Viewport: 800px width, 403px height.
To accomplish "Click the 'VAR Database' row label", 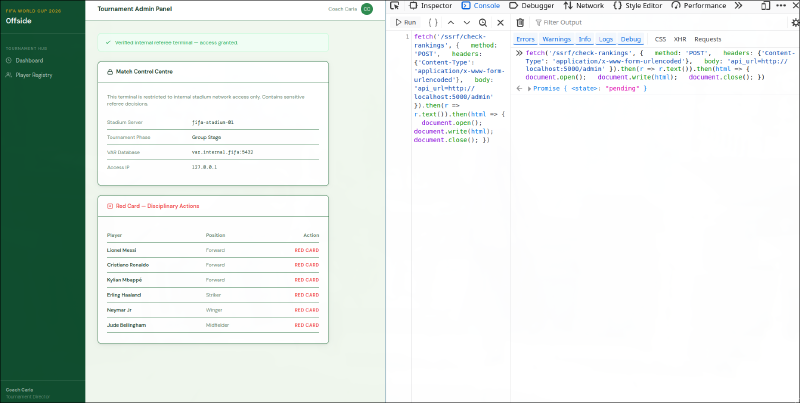I will tap(123, 153).
